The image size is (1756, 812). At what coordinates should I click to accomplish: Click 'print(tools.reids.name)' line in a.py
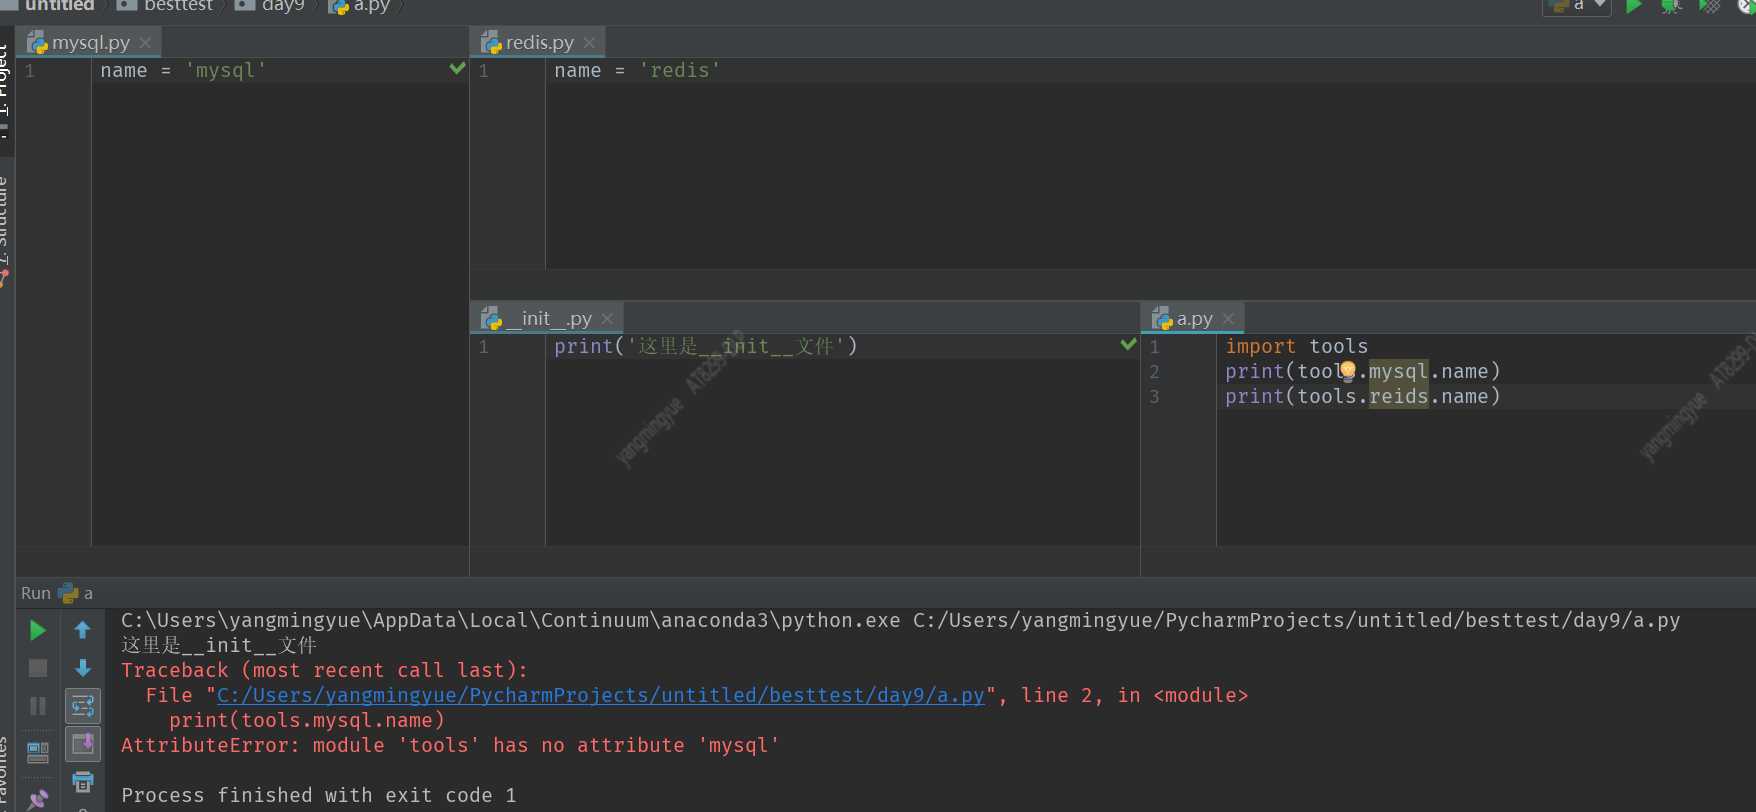[1362, 396]
